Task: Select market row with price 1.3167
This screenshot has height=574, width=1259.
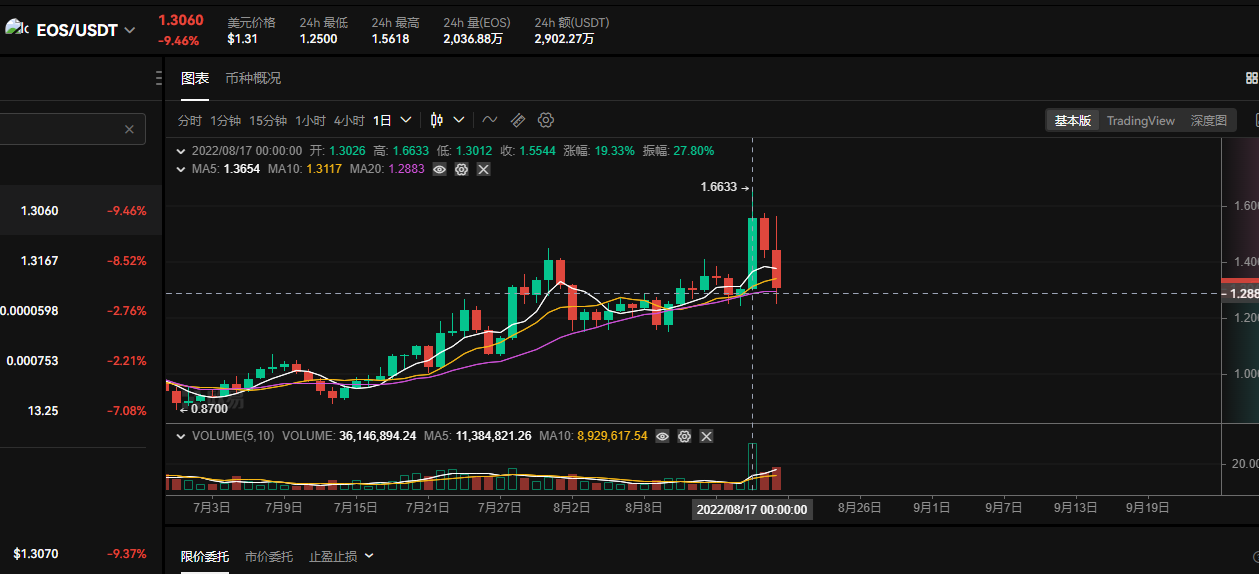Action: [x=80, y=261]
